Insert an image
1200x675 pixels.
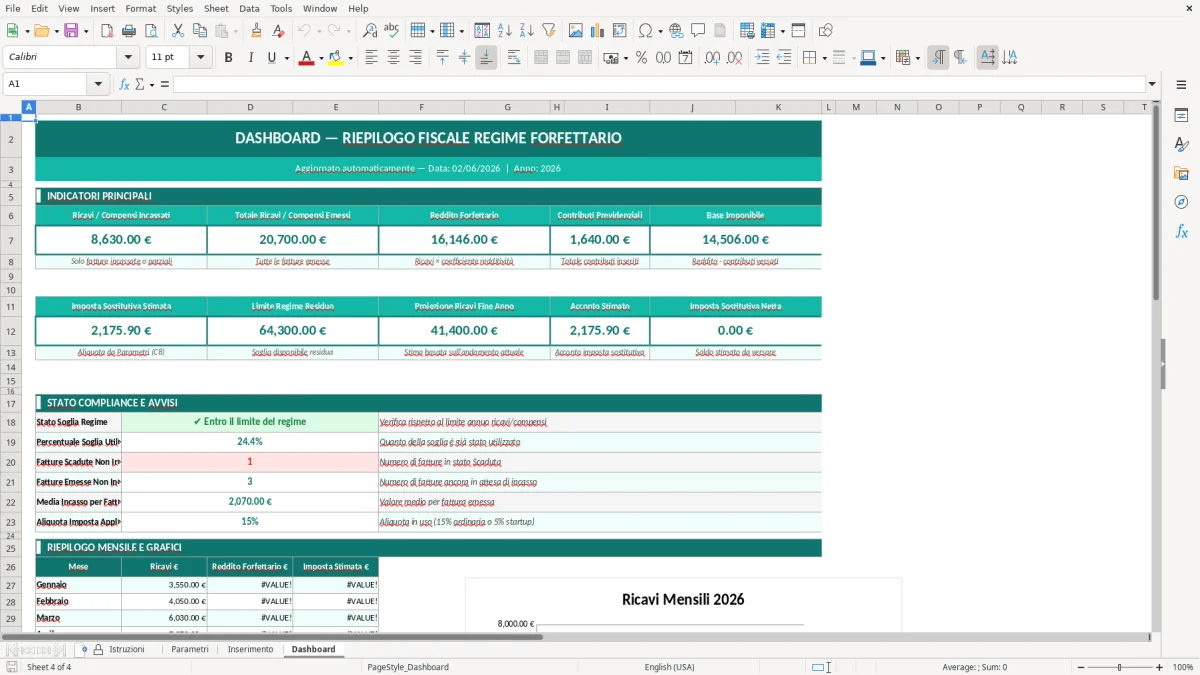tap(577, 31)
